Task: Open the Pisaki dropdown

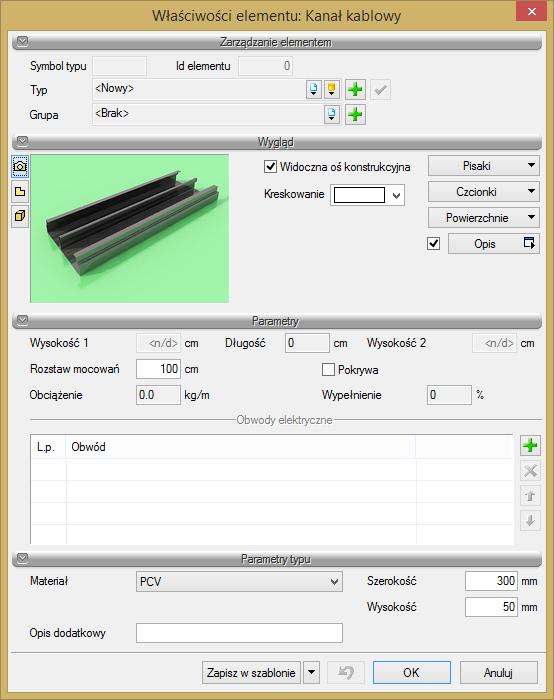Action: coord(484,166)
